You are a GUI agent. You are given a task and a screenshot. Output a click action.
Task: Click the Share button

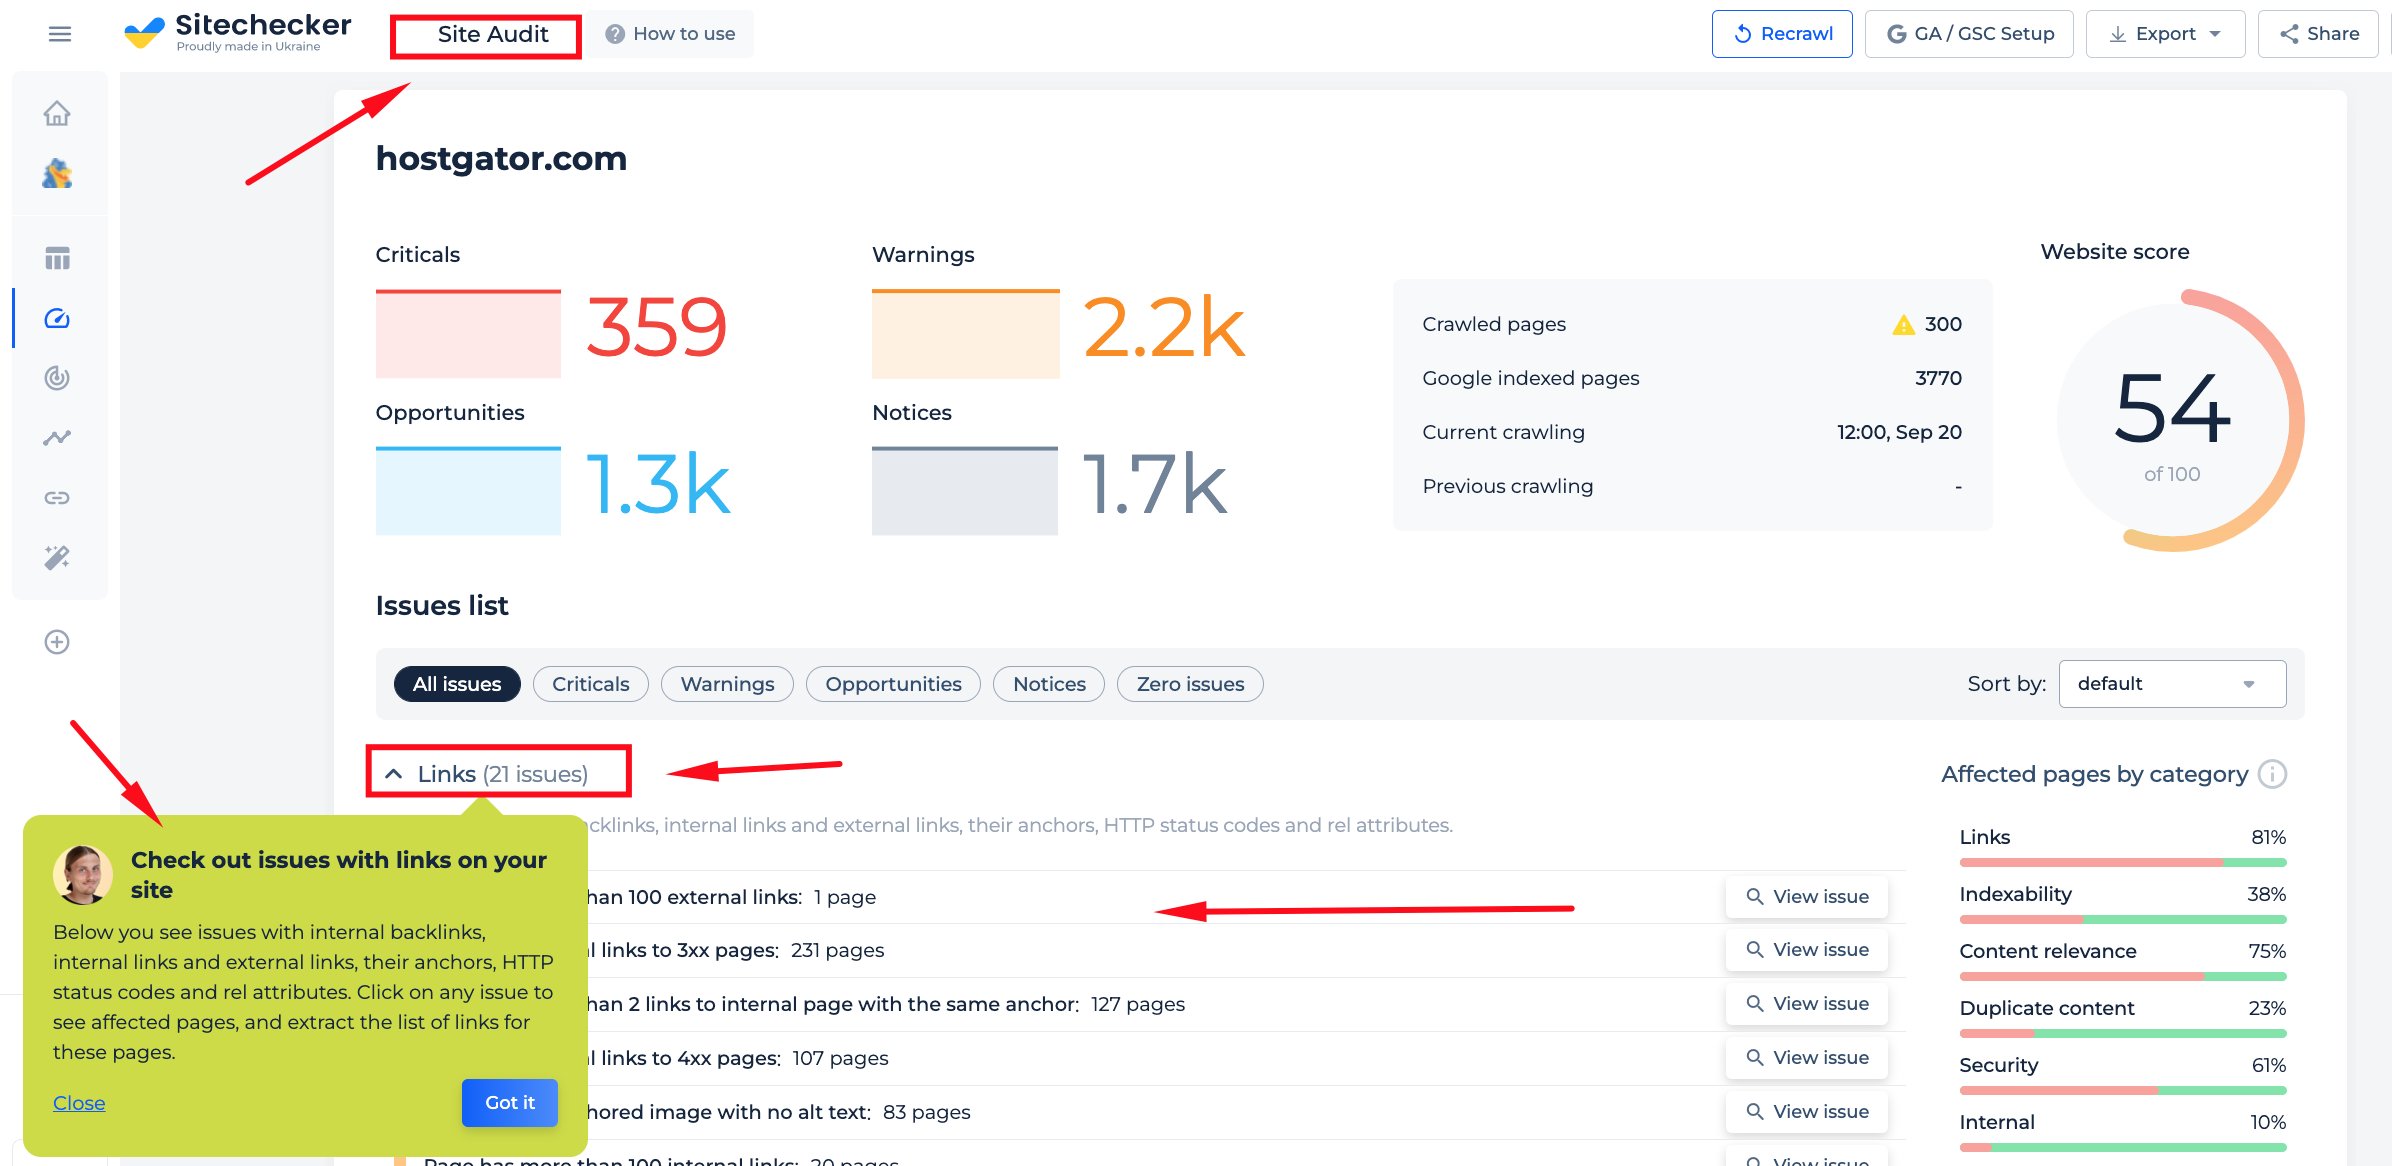[x=2318, y=34]
